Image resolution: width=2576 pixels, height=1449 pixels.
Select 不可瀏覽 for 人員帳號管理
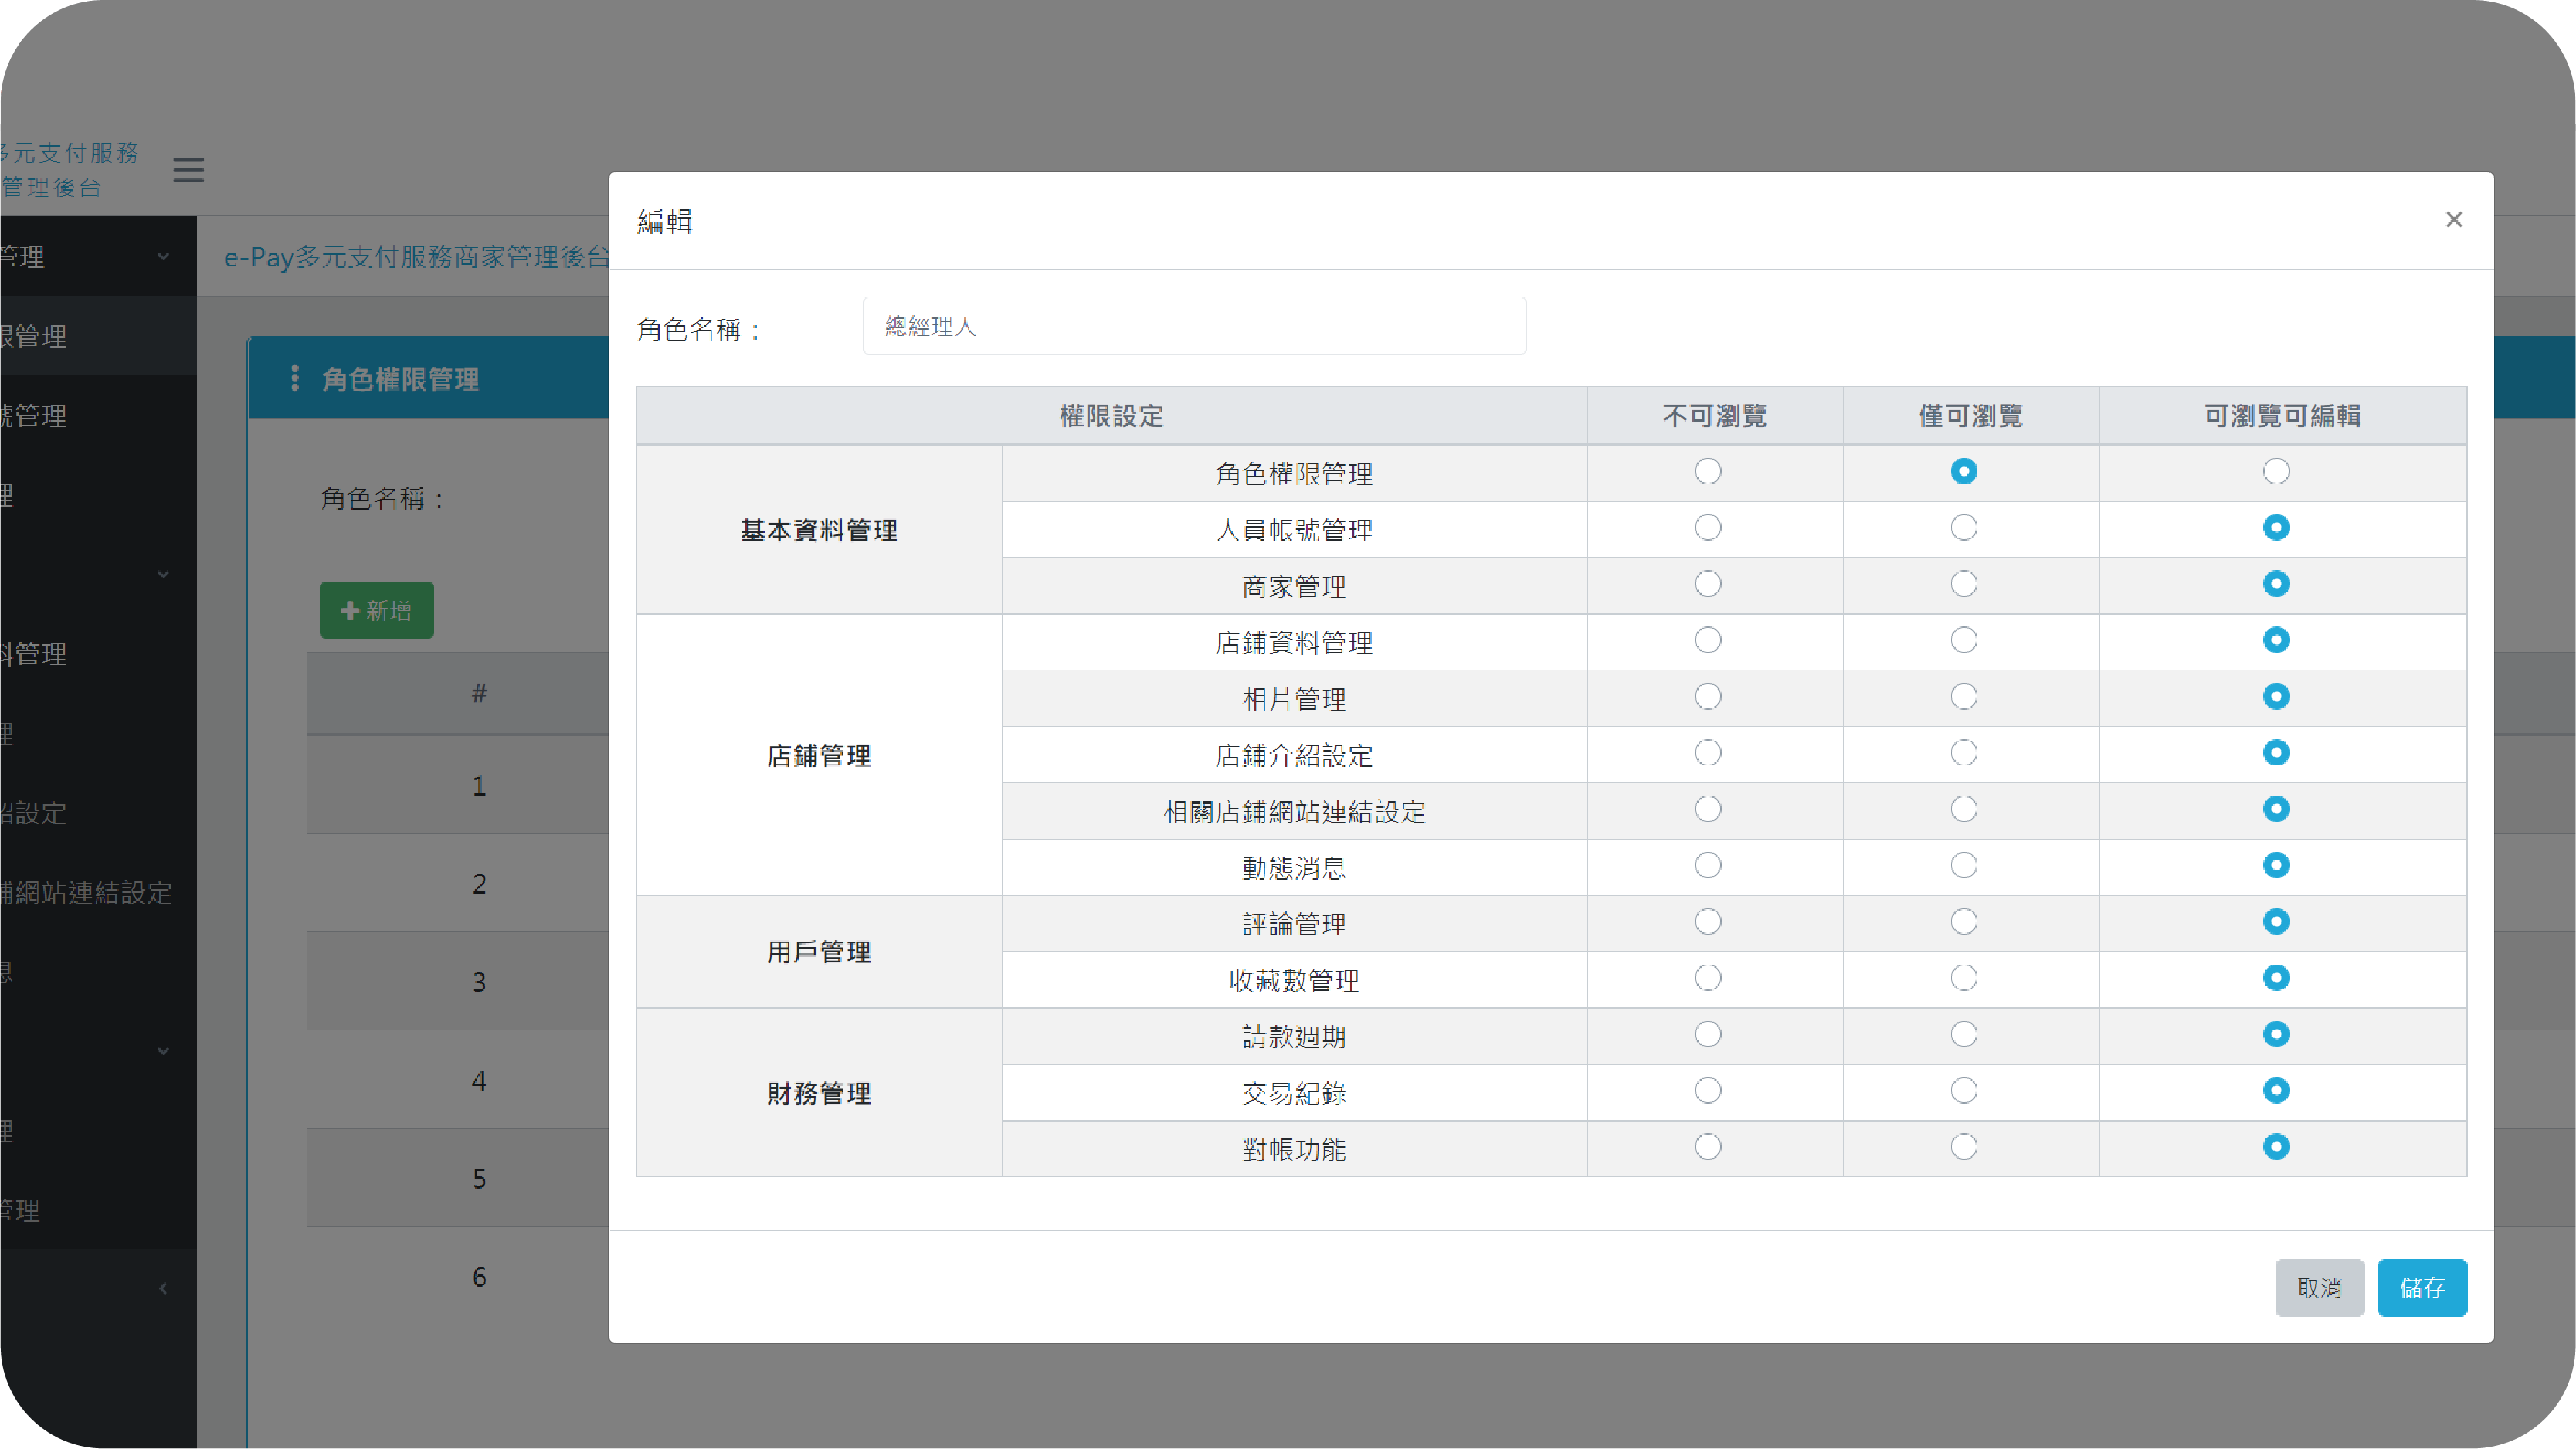click(1707, 527)
